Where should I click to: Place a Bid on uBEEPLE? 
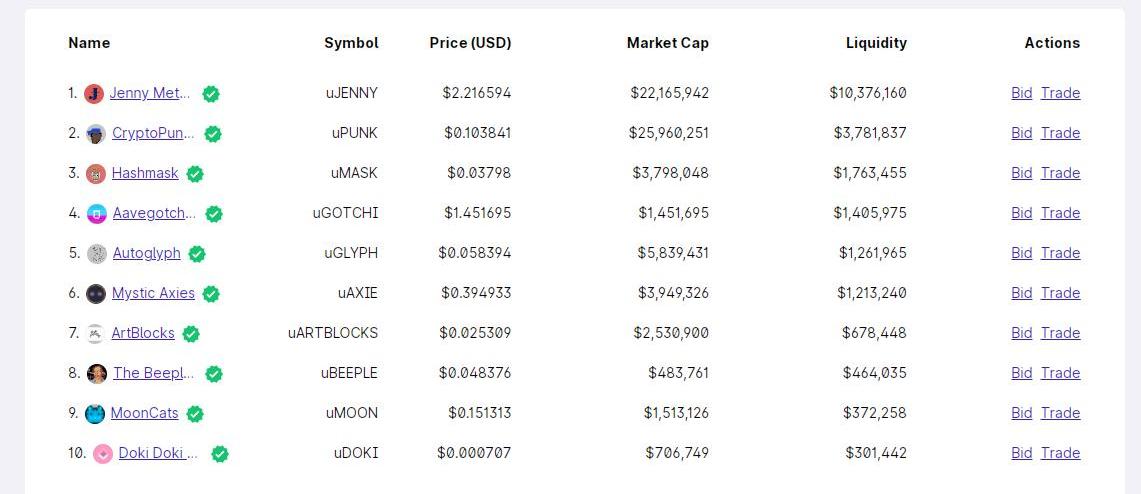tap(1022, 373)
